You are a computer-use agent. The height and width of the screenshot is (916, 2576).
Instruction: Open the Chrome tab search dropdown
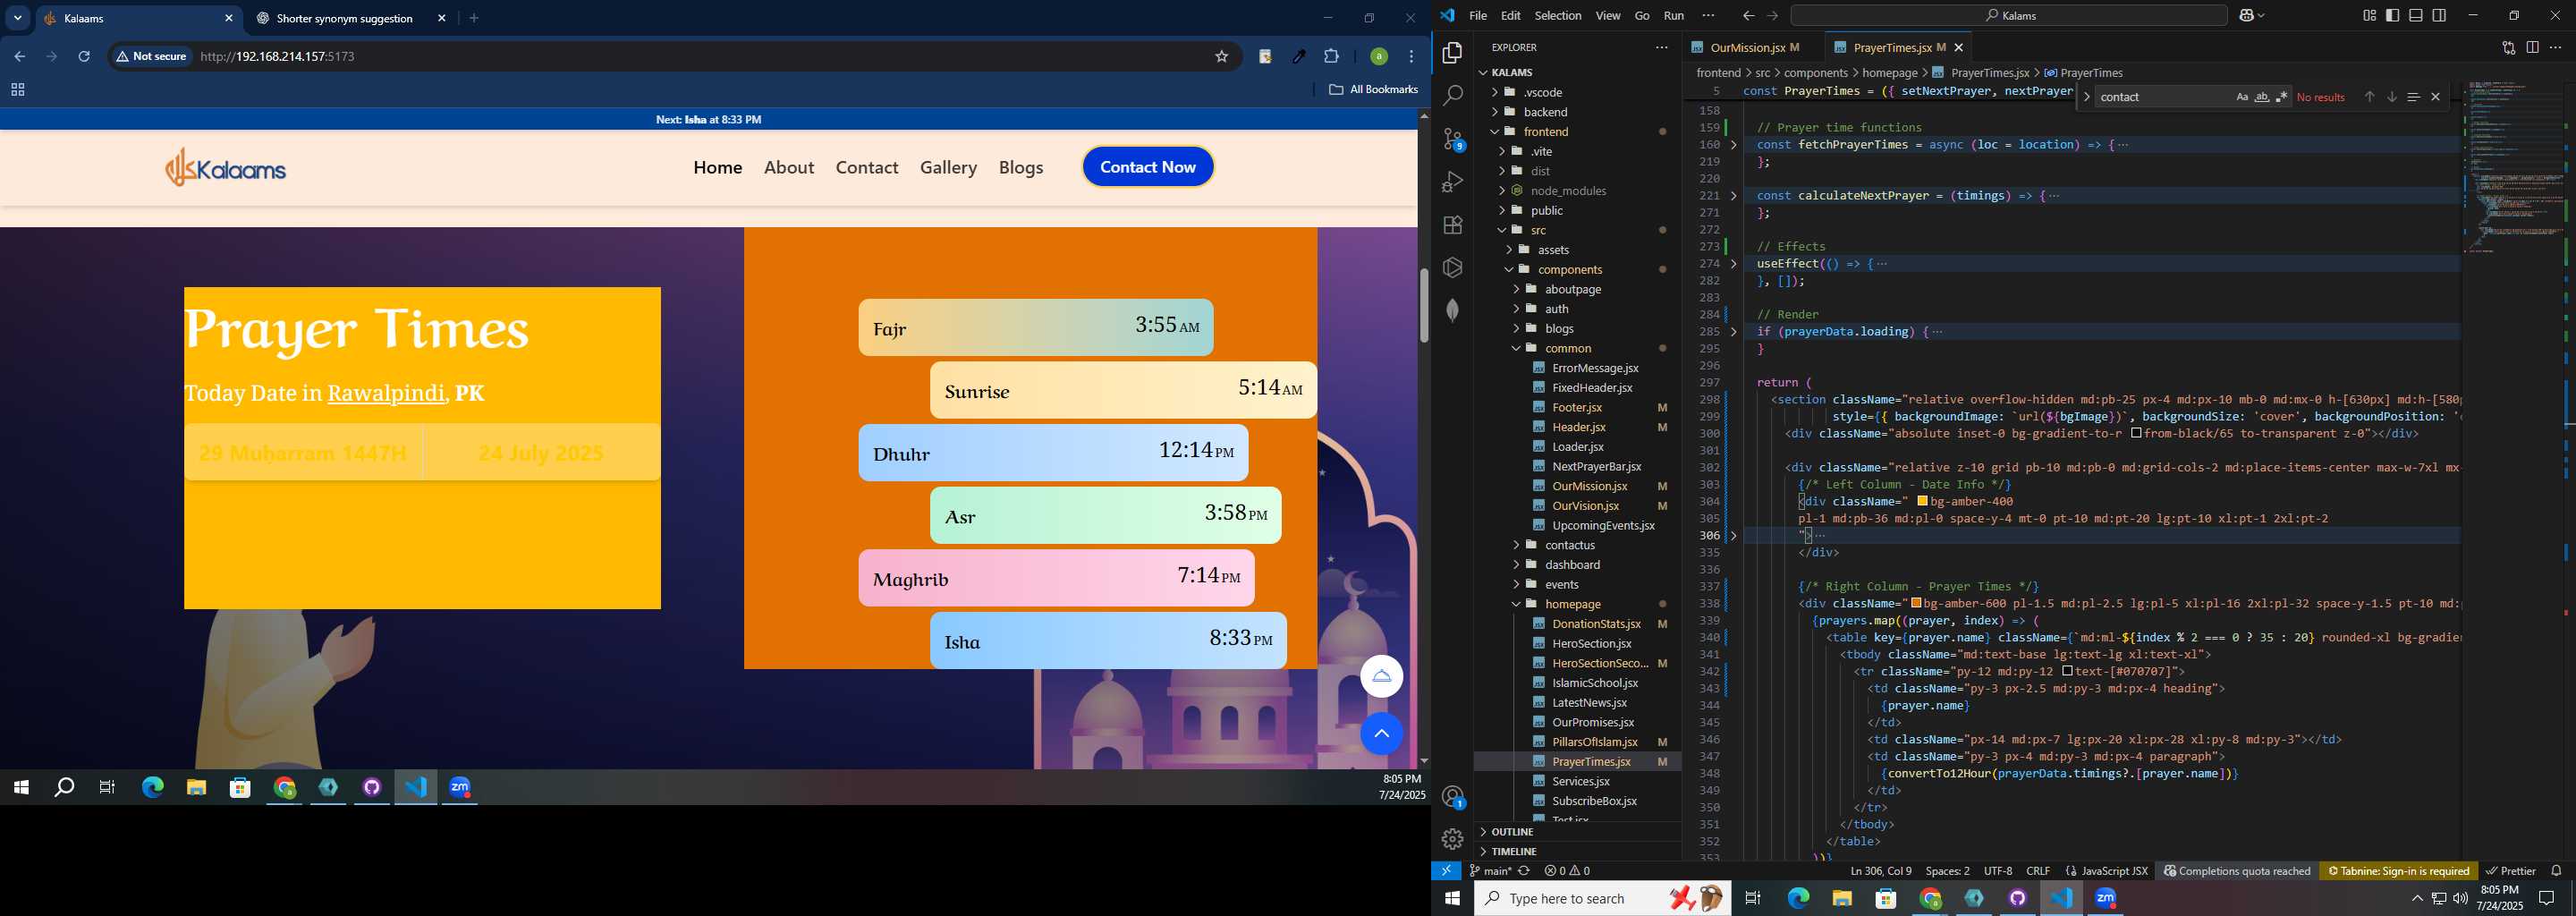pyautogui.click(x=17, y=18)
